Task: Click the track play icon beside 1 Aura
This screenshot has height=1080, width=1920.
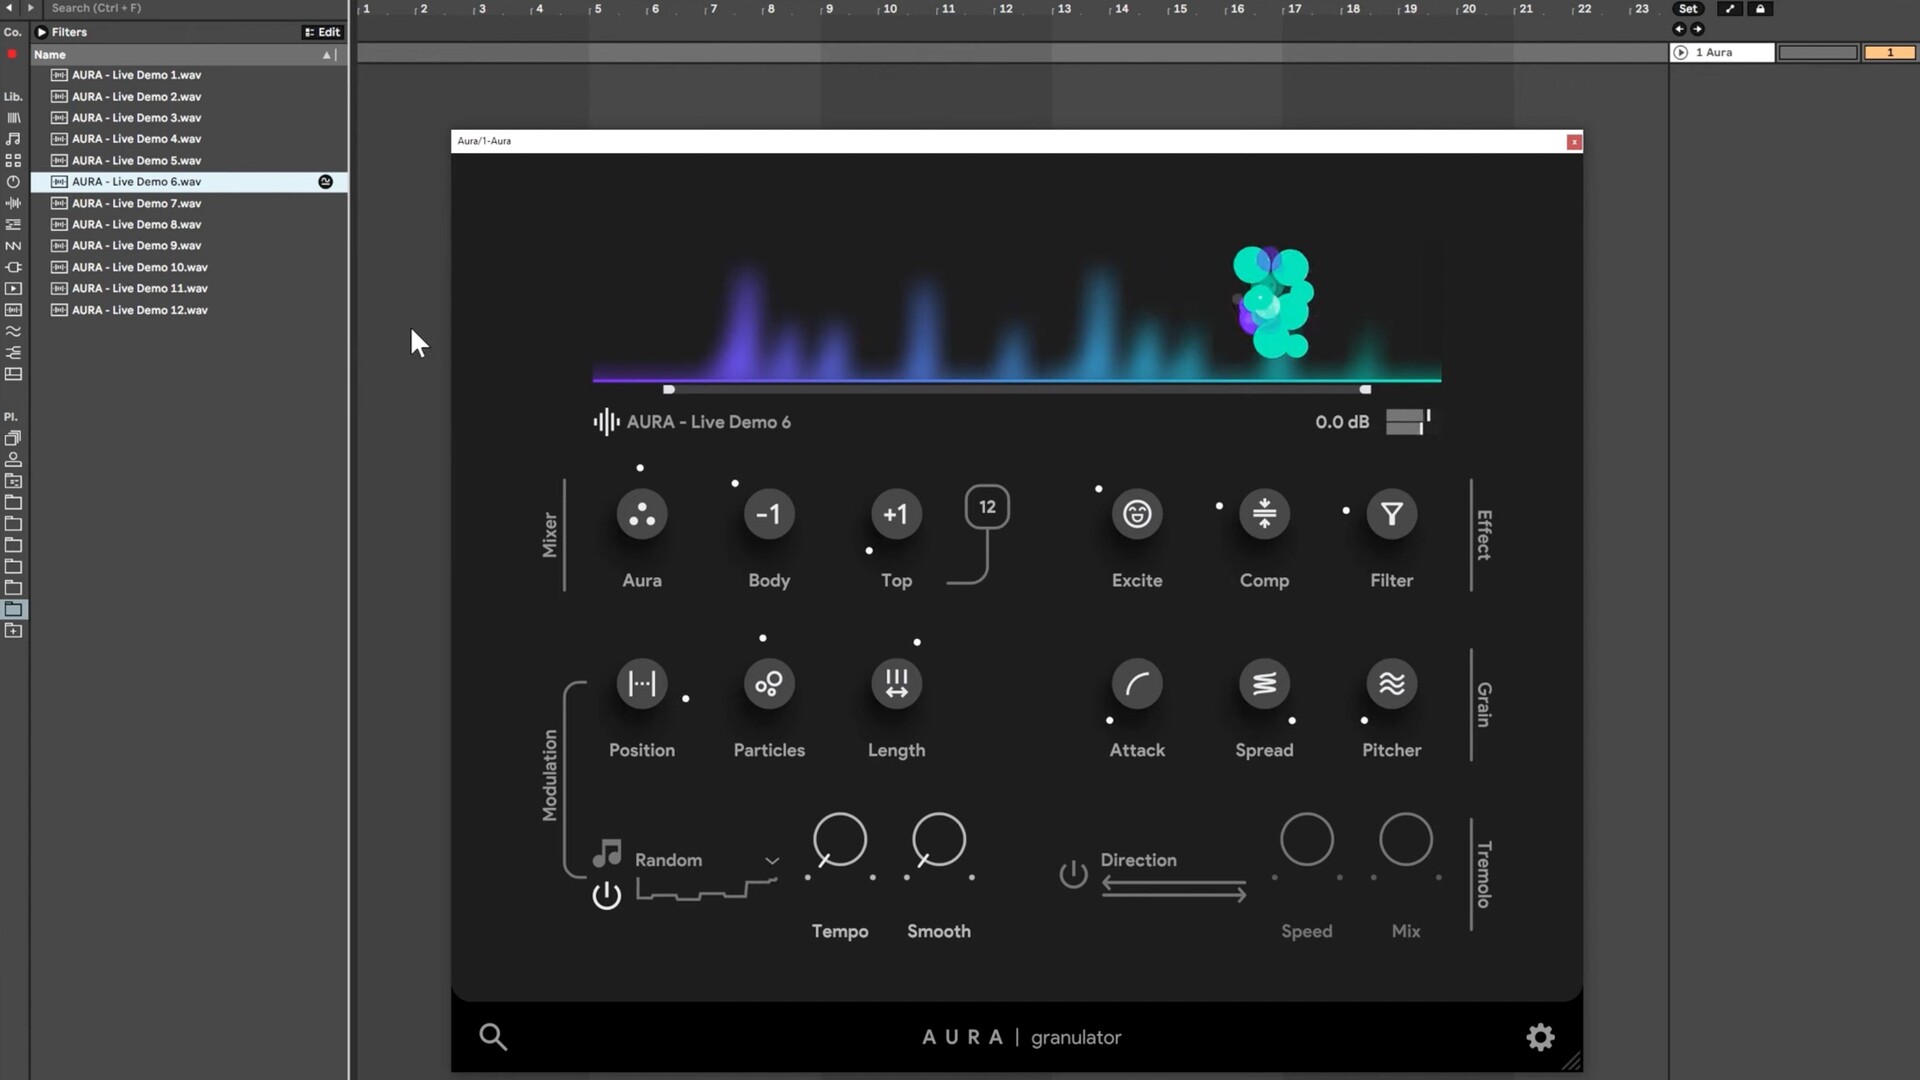Action: (x=1680, y=53)
